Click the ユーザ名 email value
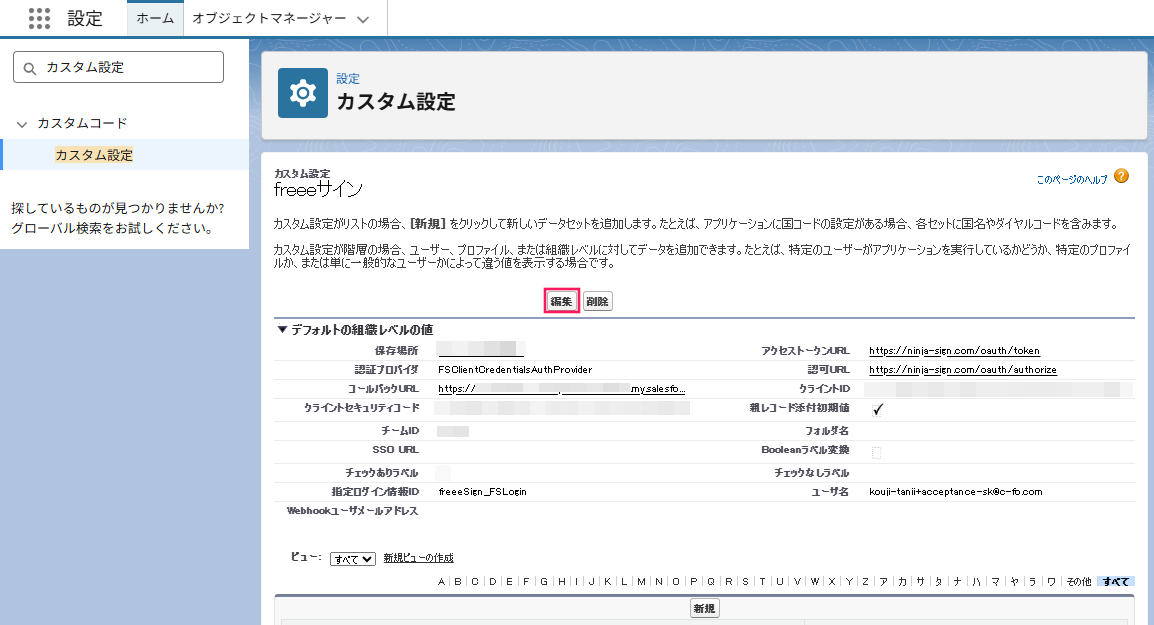1154x625 pixels. point(955,492)
